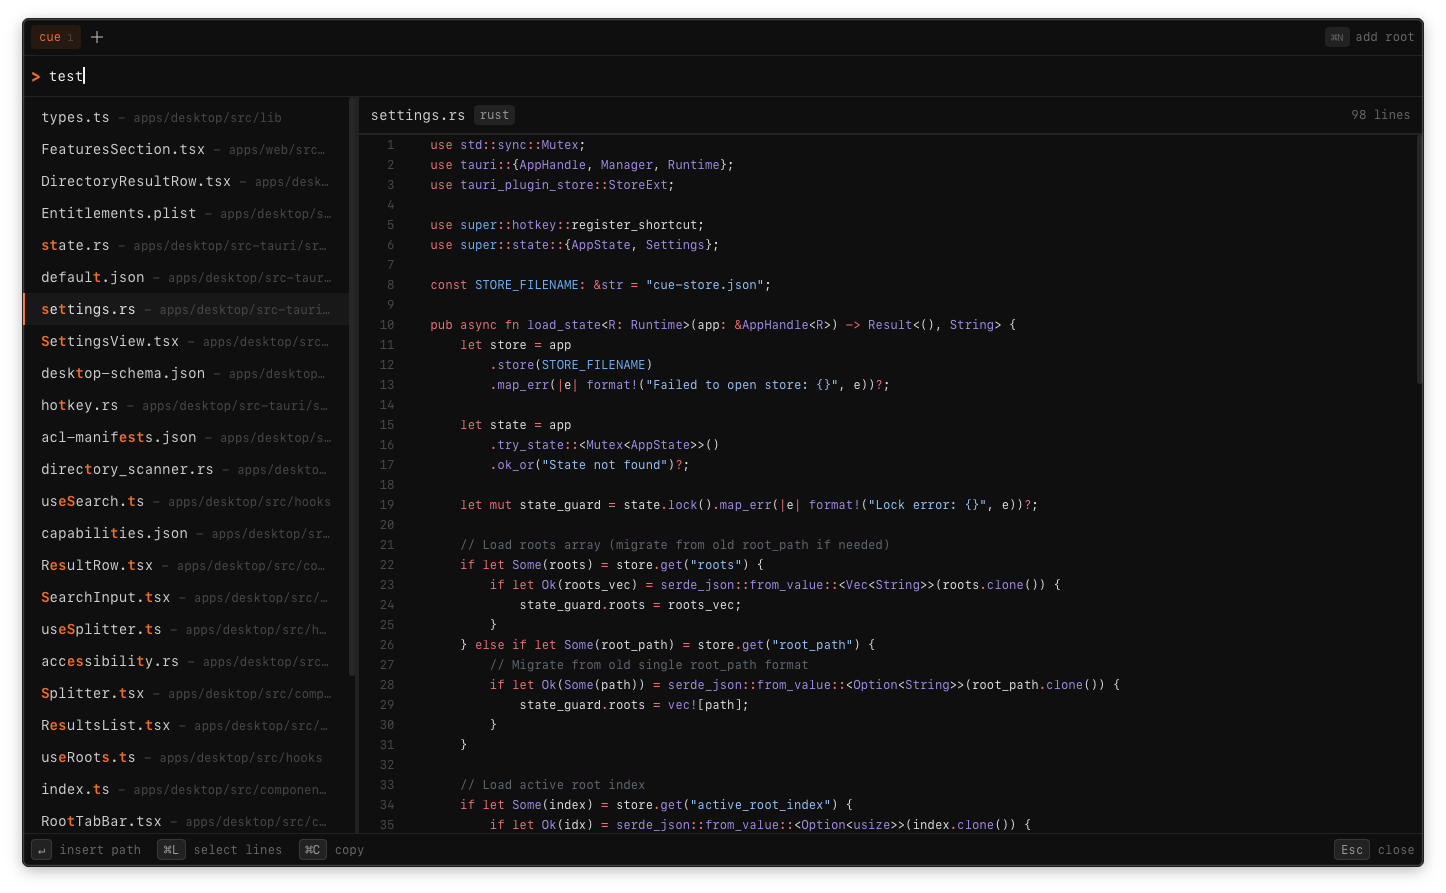This screenshot has height=893, width=1446.
Task: Click the Esc key badge to close
Action: click(1351, 850)
